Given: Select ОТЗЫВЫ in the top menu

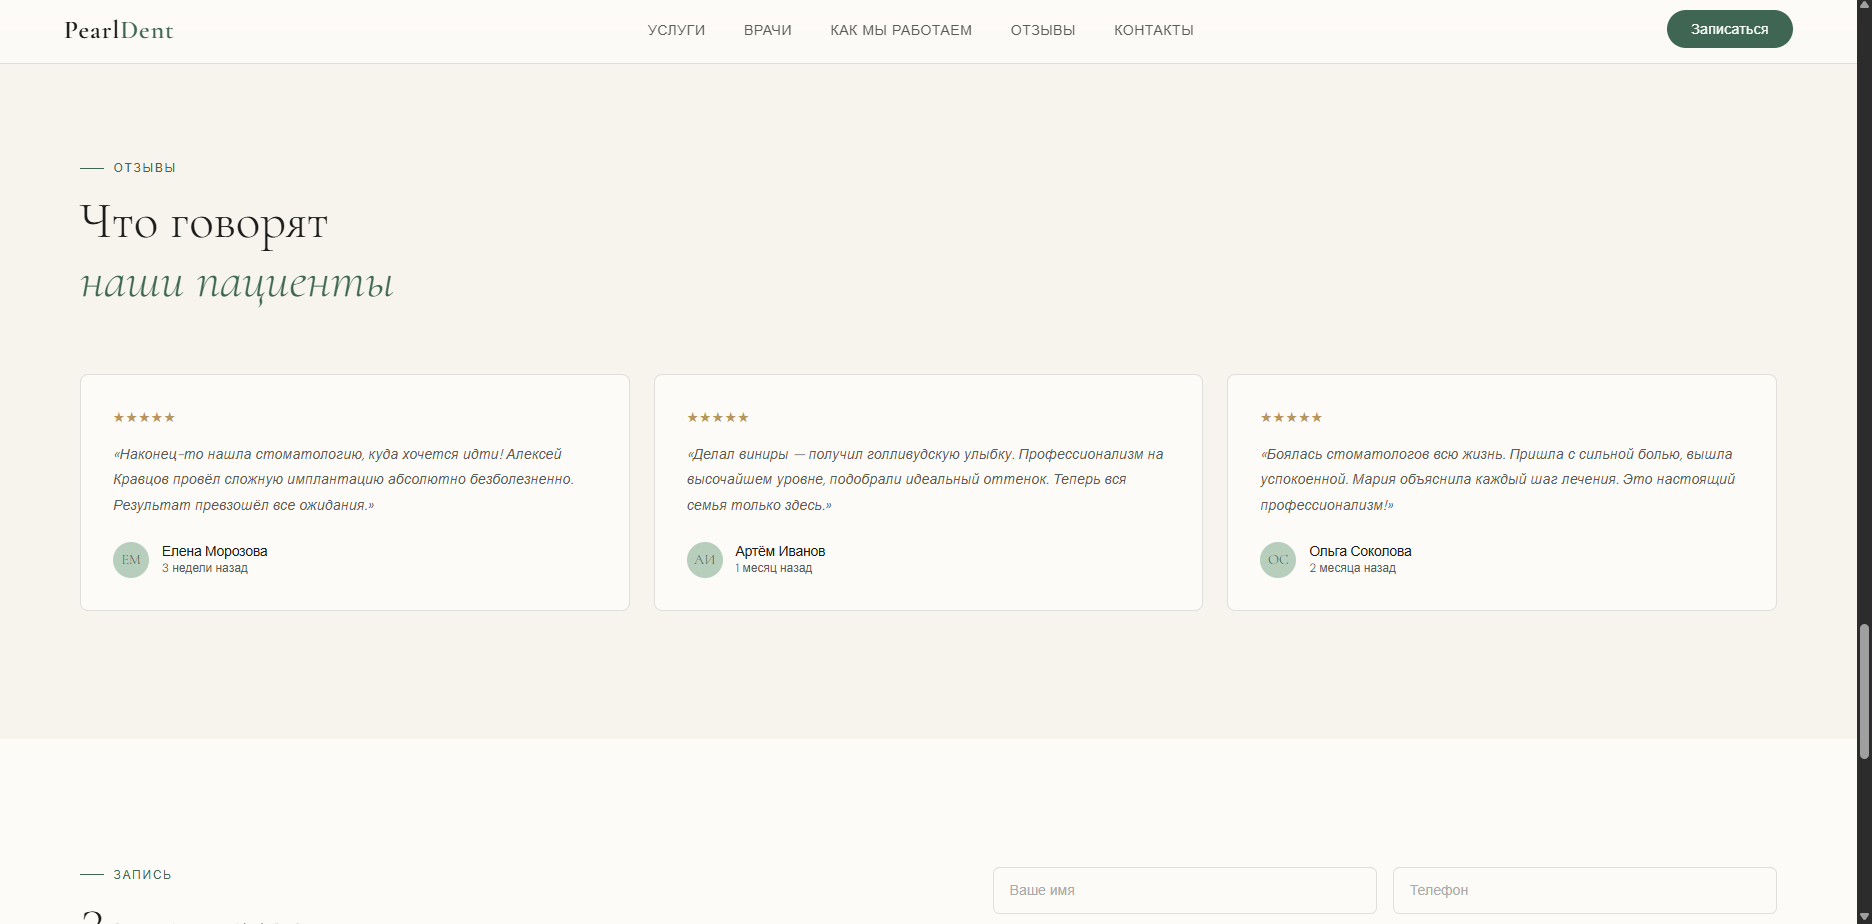Looking at the screenshot, I should pos(1043,30).
